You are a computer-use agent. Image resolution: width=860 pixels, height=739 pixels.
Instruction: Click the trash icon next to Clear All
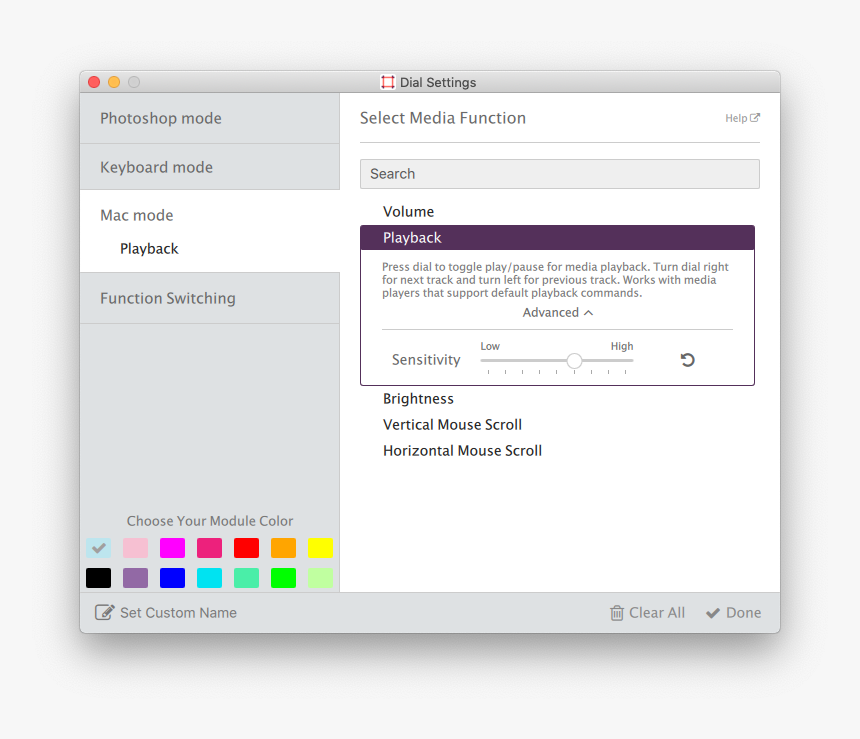coord(620,612)
